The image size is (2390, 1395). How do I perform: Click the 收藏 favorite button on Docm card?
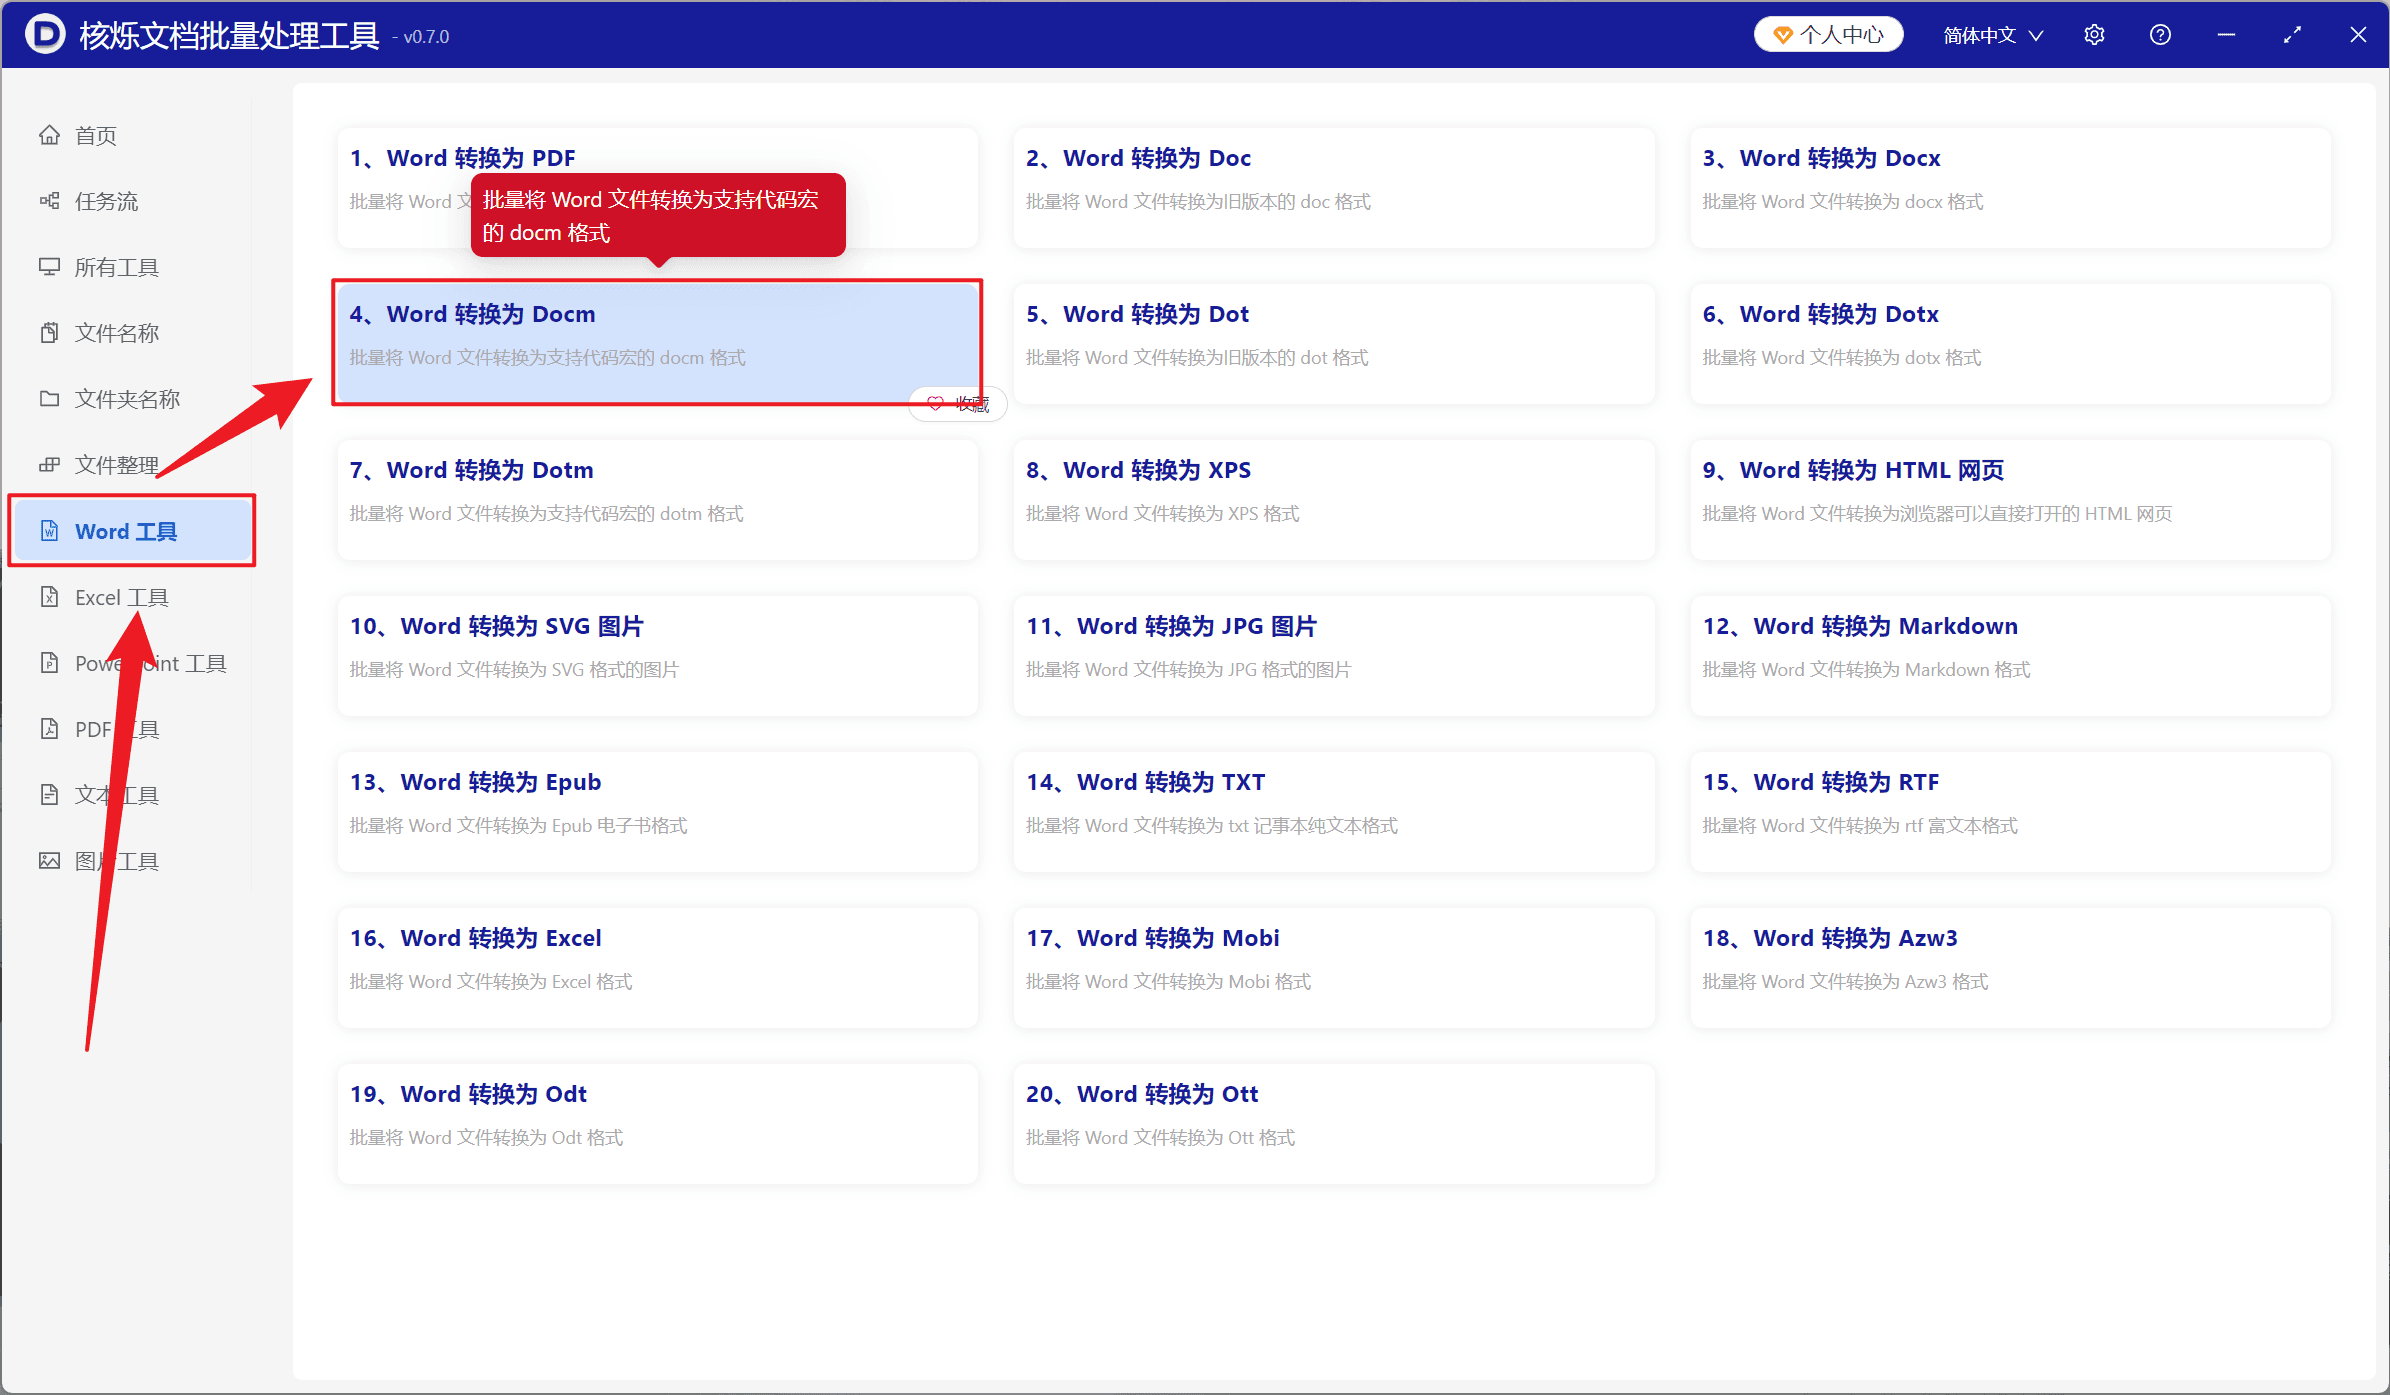957,404
